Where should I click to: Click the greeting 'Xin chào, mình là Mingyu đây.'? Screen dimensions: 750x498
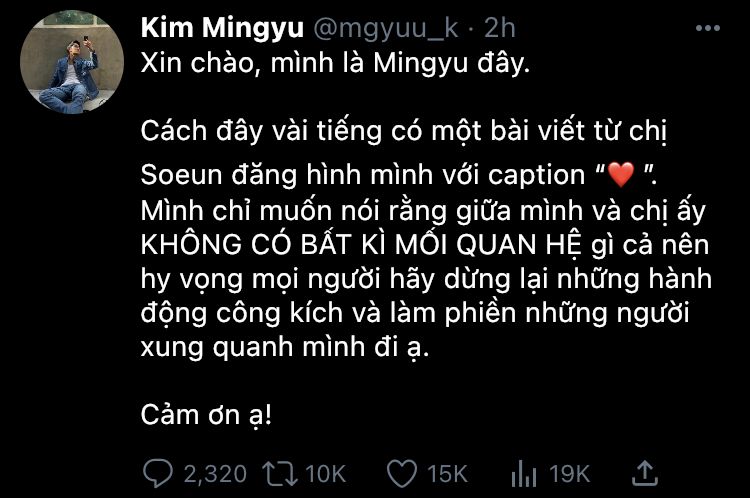(335, 64)
